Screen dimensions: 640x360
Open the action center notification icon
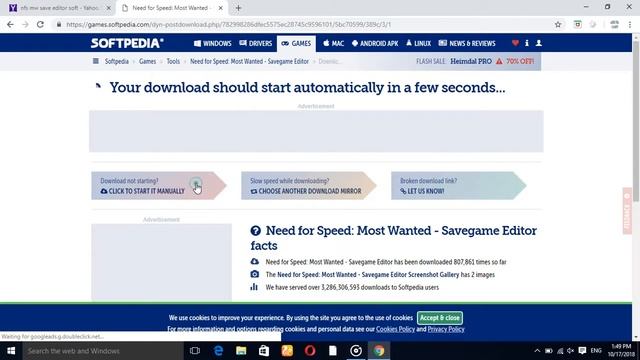click(x=582, y=351)
